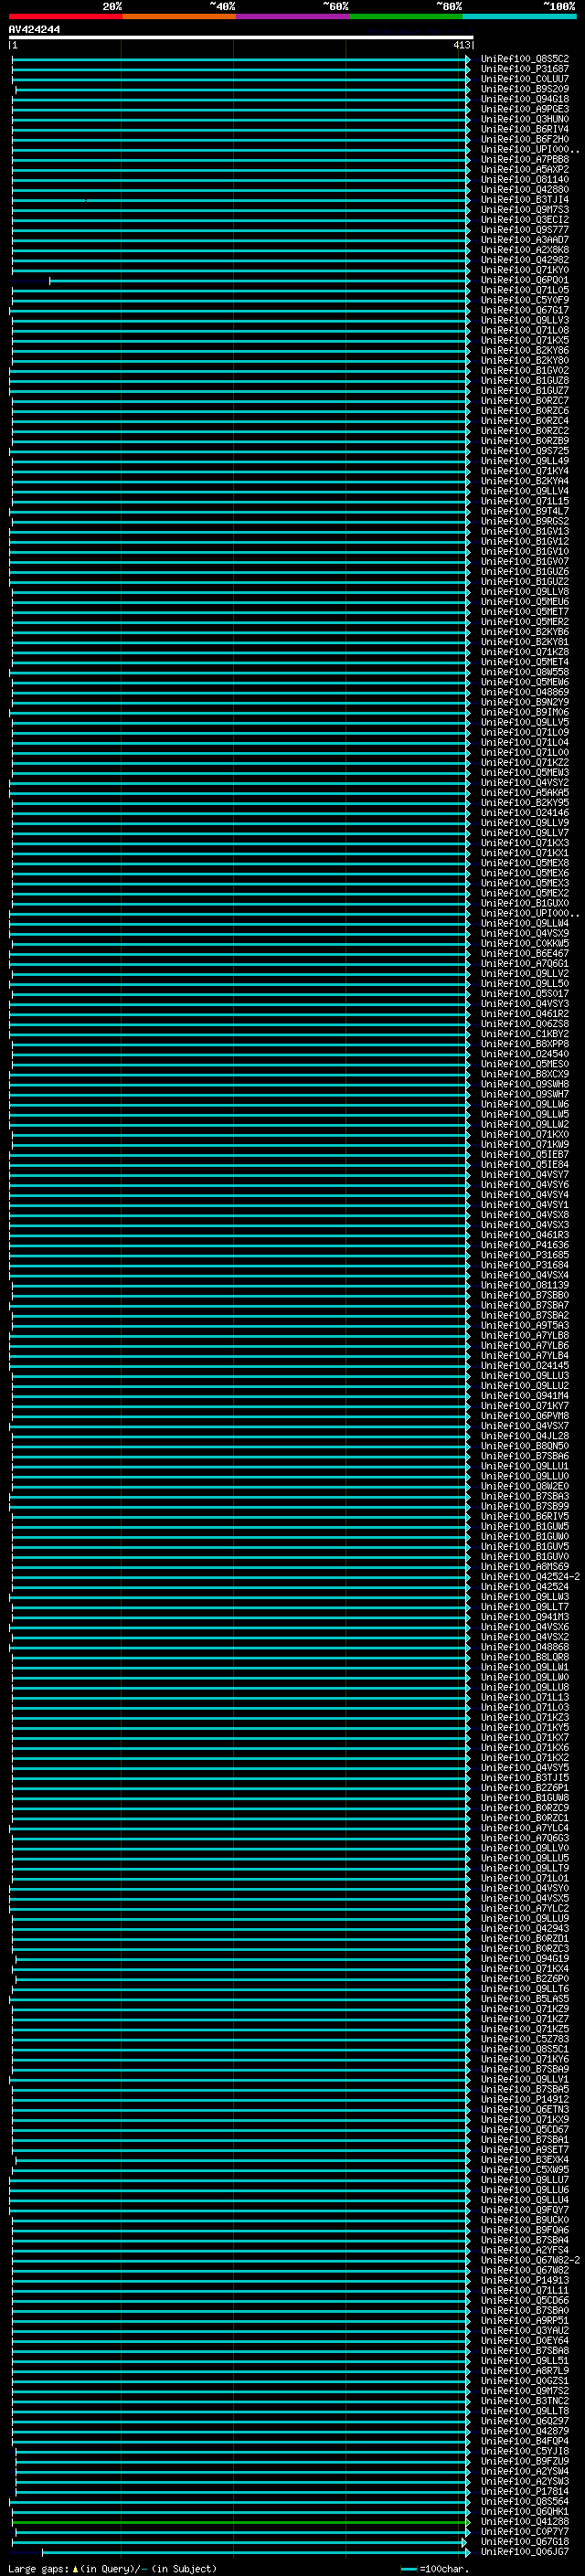Click label UniRef100_Q4JL28

tap(525, 1436)
